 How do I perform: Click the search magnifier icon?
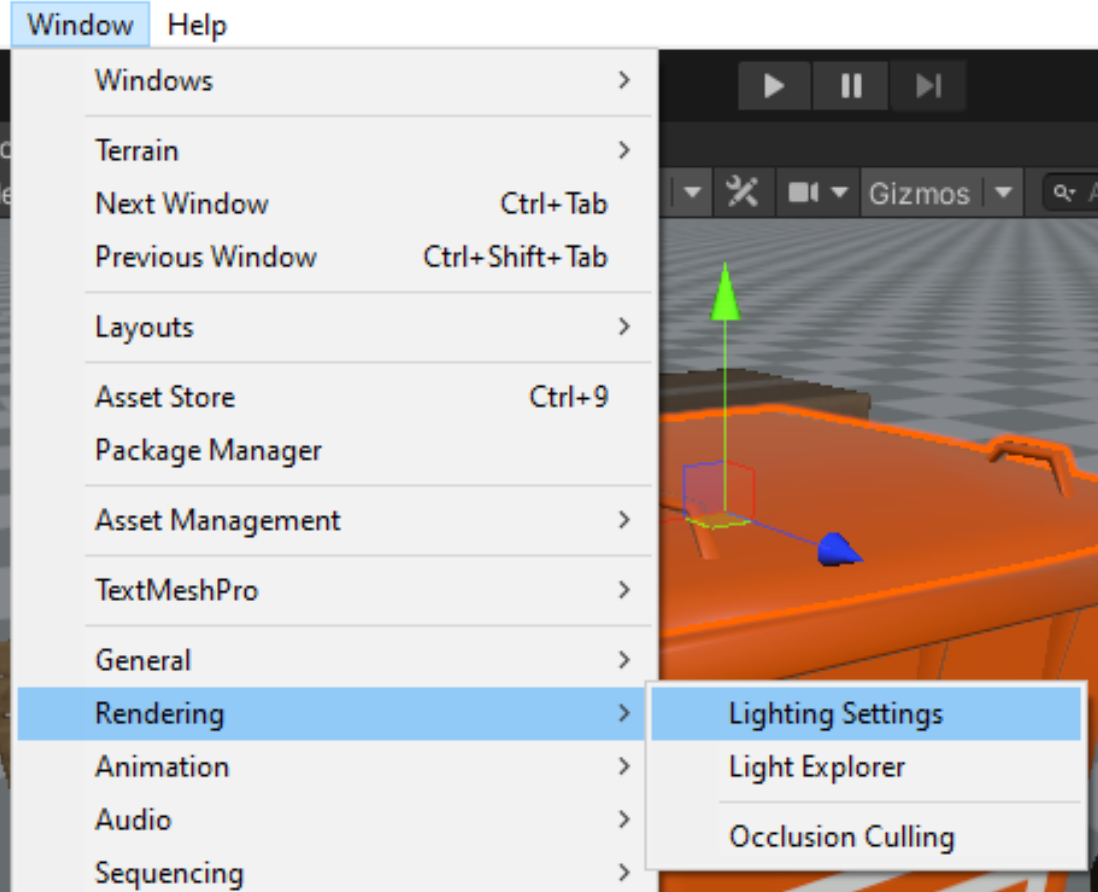1064,192
